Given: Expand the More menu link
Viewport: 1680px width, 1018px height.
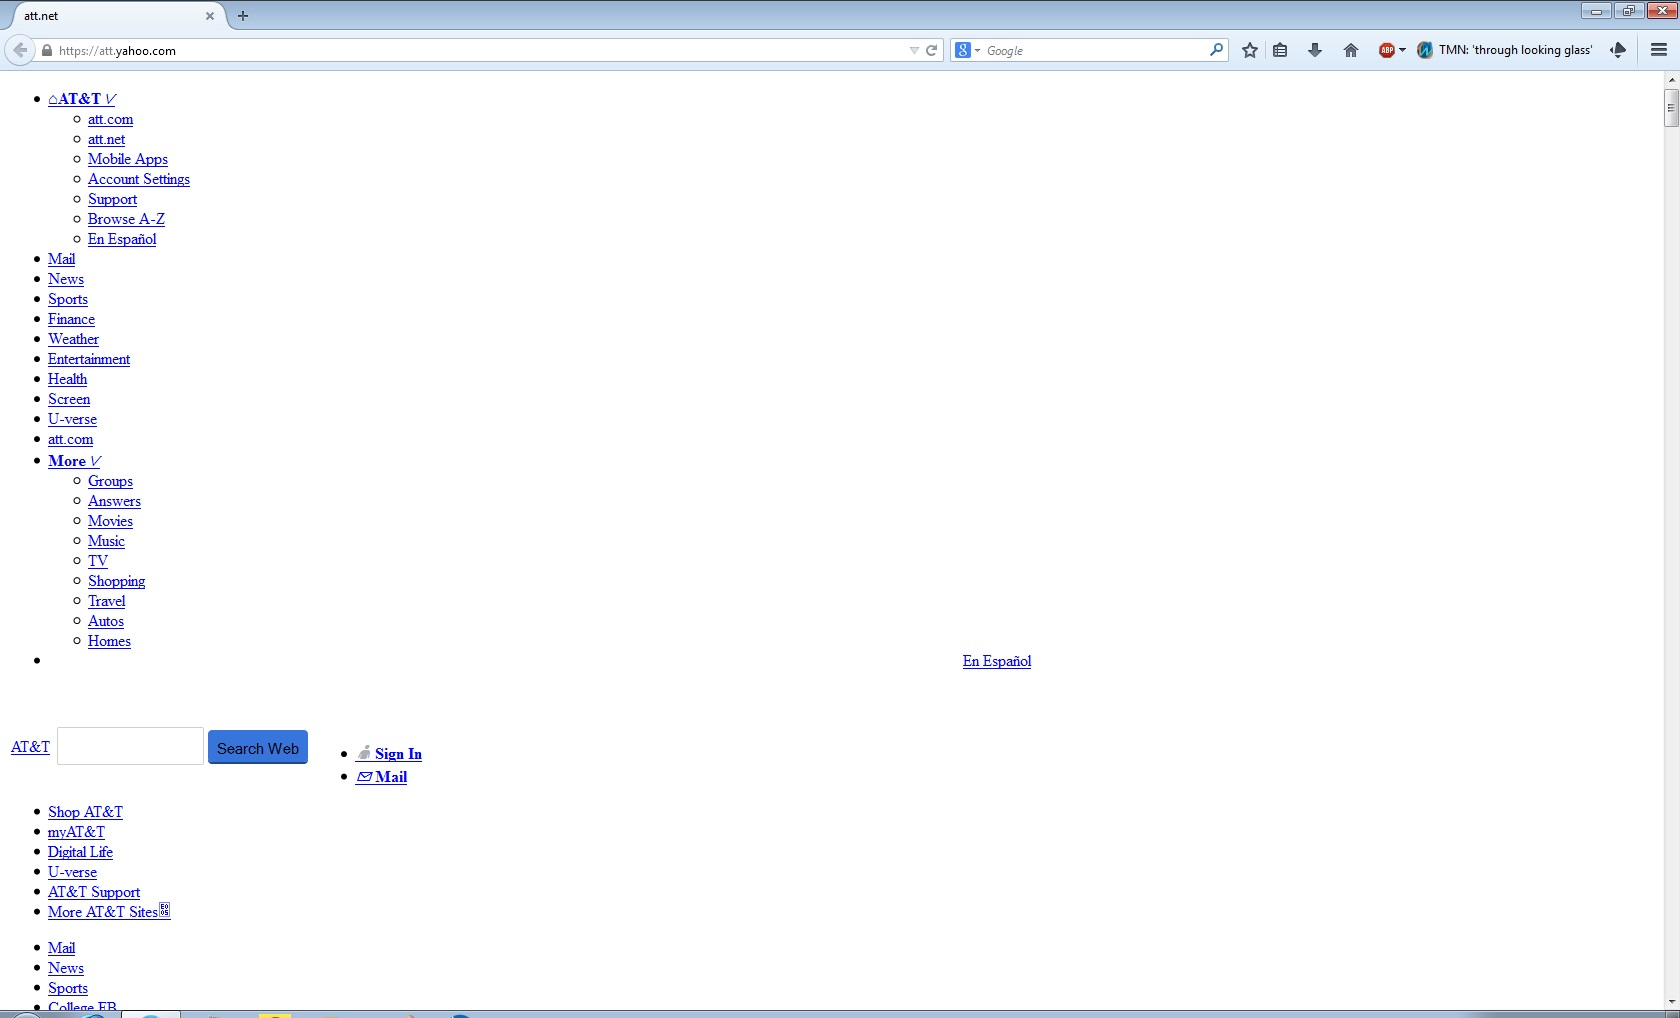Looking at the screenshot, I should tap(74, 461).
